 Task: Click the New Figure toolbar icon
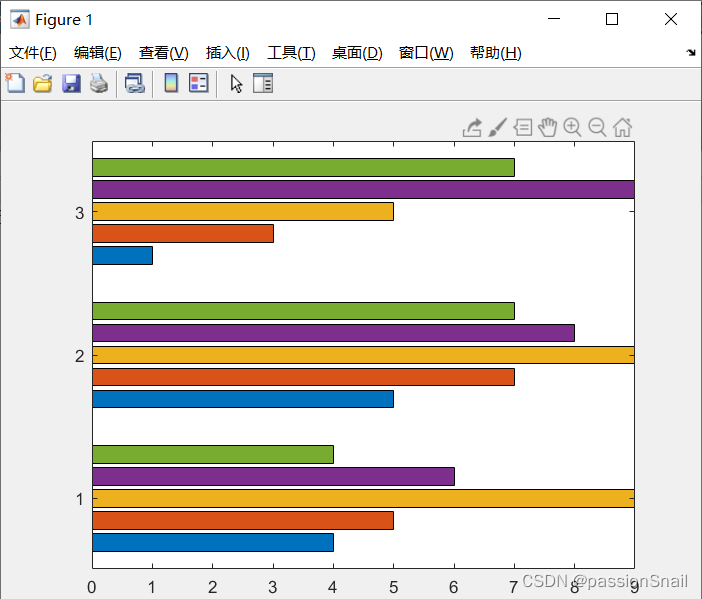15,83
